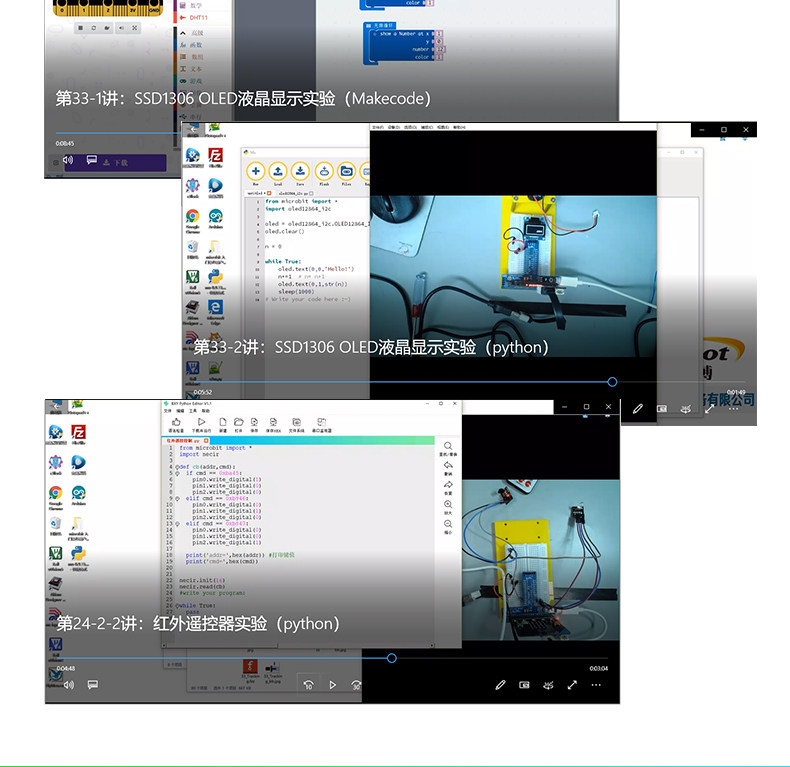Viewport: 790px width, 767px height.
Task: Click the run icon in BXY Python Editor
Action: click(x=202, y=422)
